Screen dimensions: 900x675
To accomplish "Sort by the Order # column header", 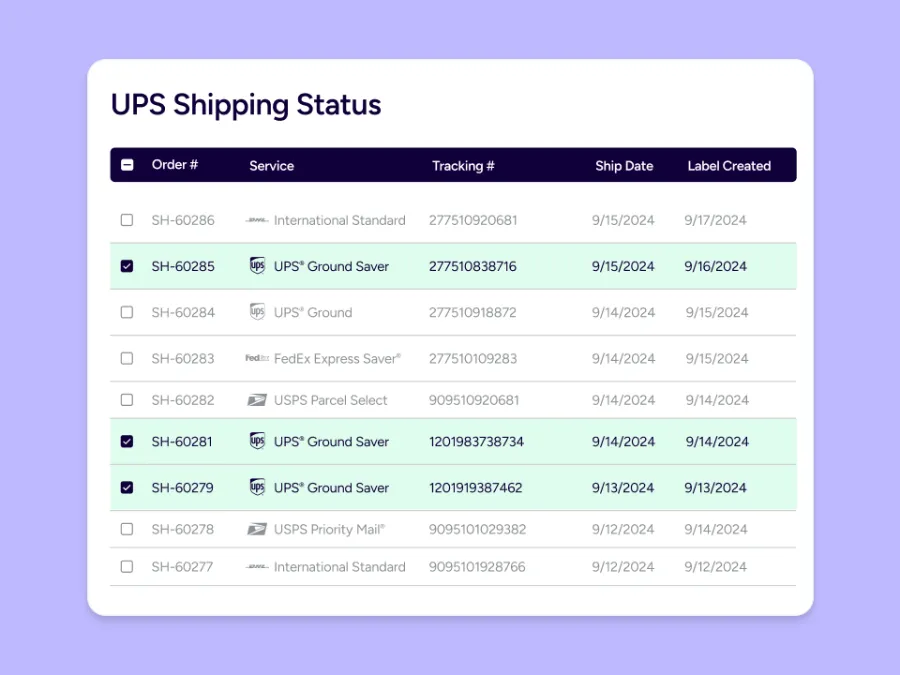I will click(175, 165).
